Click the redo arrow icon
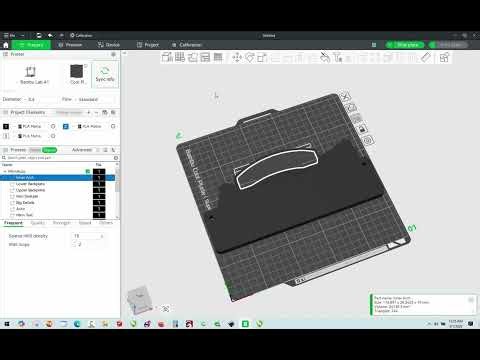480x360 pixels. click(x=61, y=35)
